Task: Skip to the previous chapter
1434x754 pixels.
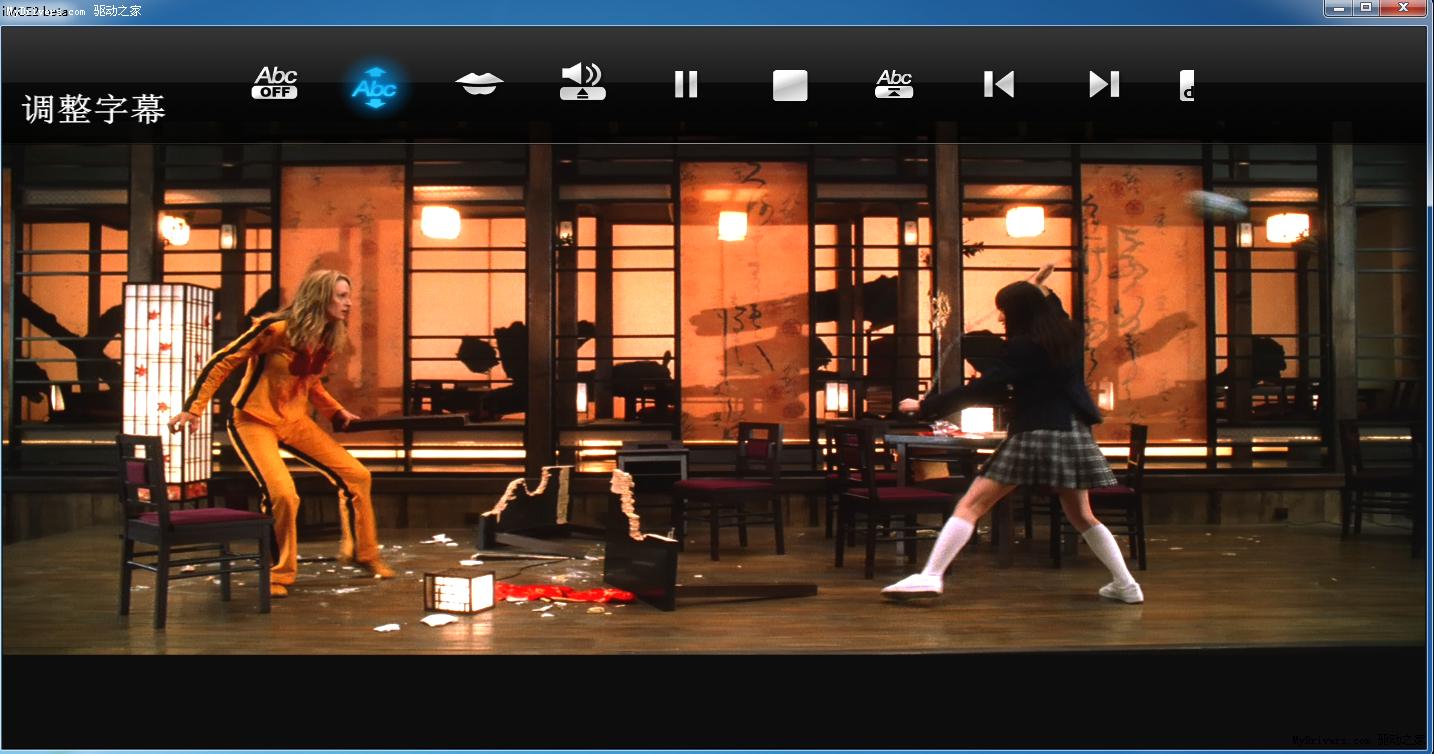Action: pos(998,84)
